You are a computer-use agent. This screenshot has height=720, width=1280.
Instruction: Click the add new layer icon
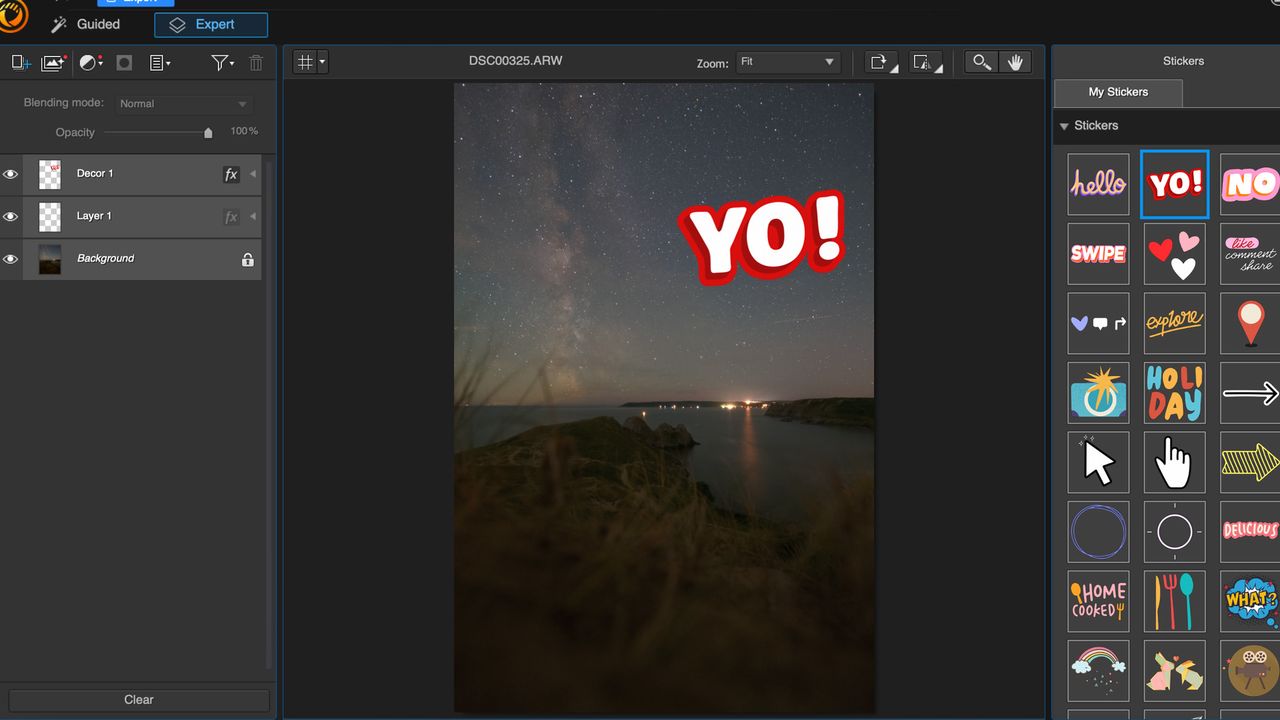21,63
